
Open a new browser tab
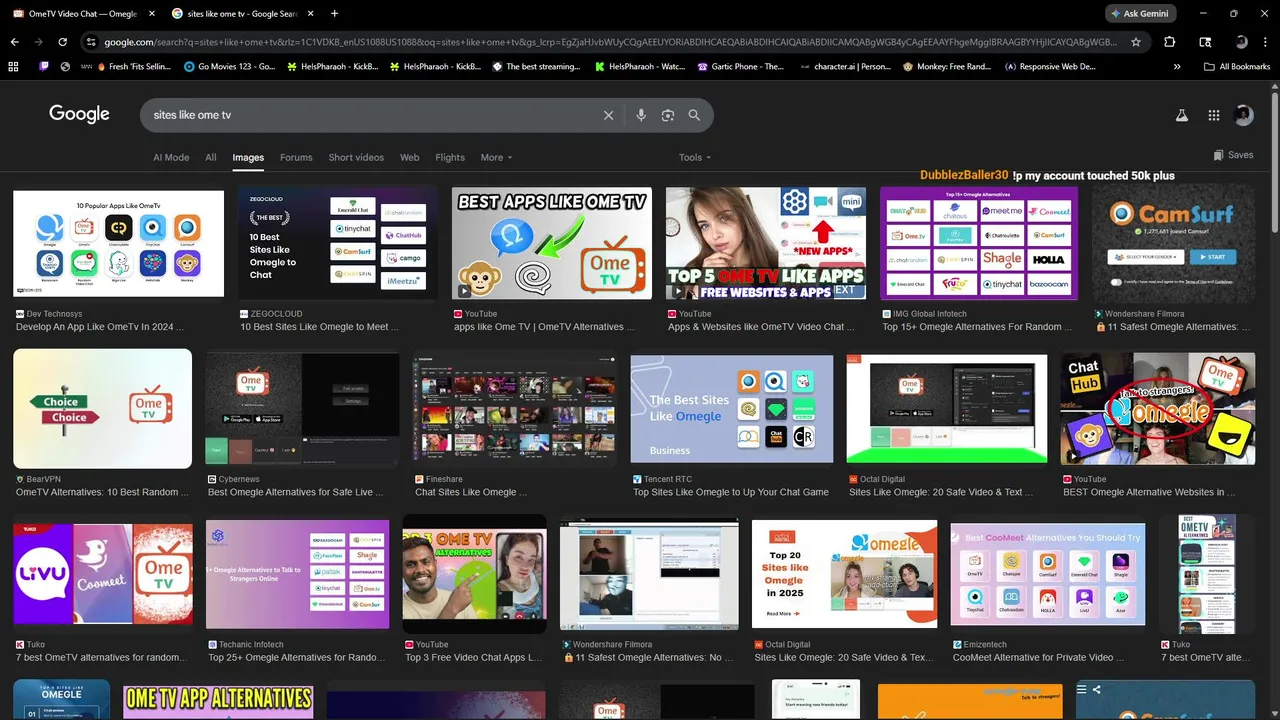pos(334,14)
